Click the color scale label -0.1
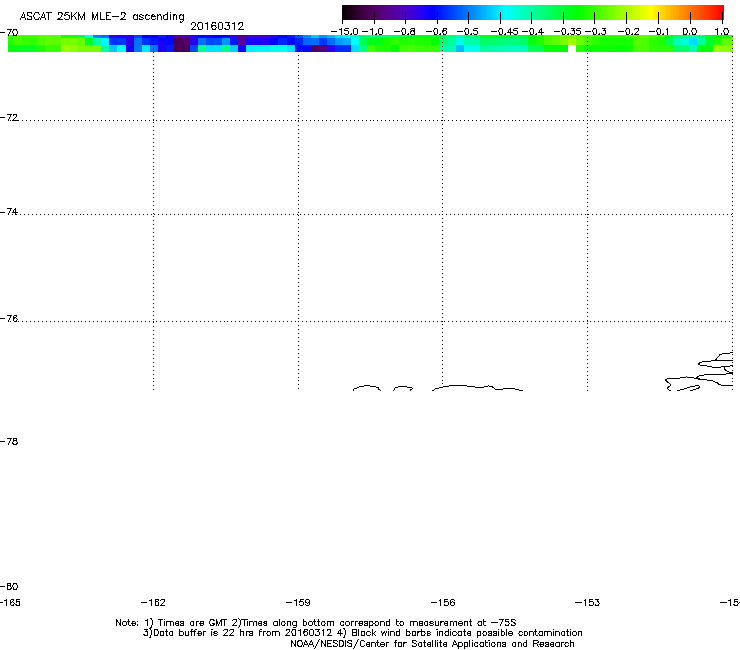The width and height of the screenshot is (740, 650). pyautogui.click(x=659, y=32)
